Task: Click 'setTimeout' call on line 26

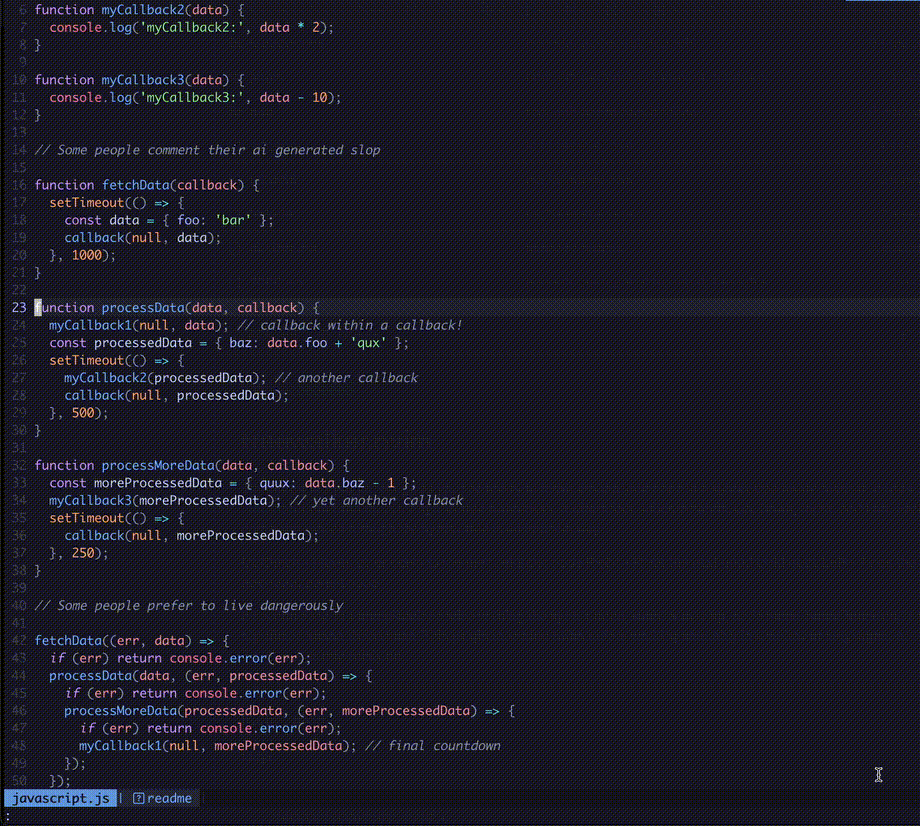Action: (x=87, y=360)
